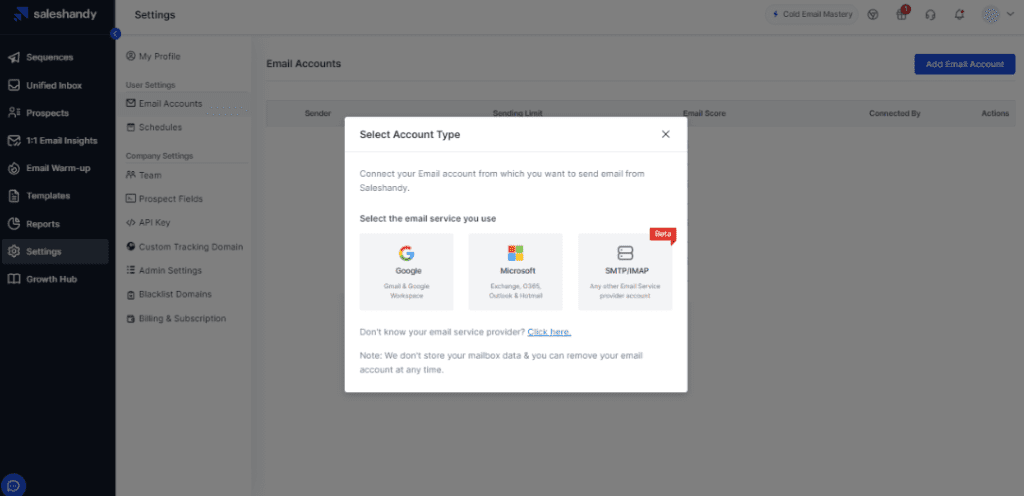Expand the user avatar dropdown chevron
Screen dimensions: 1024x496
(x=1010, y=14)
